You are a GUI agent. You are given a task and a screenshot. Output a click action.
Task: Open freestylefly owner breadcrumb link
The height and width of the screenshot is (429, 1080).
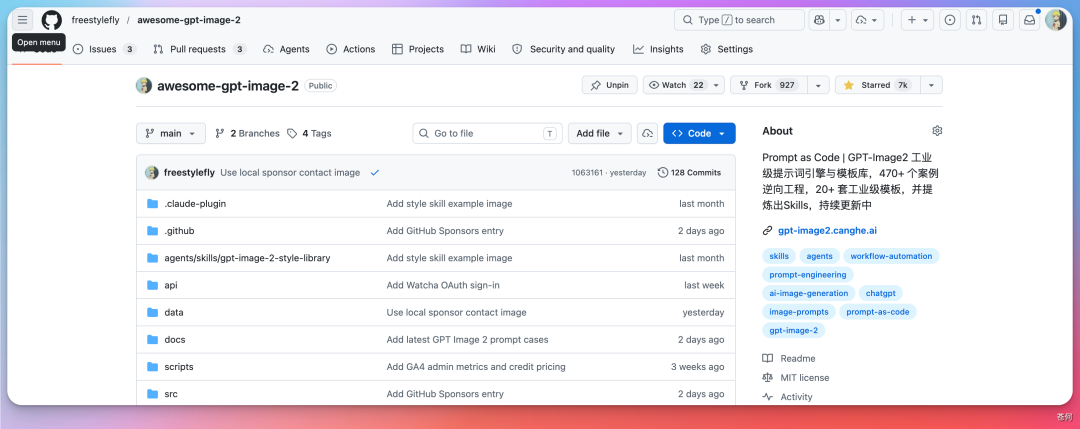pyautogui.click(x=95, y=20)
